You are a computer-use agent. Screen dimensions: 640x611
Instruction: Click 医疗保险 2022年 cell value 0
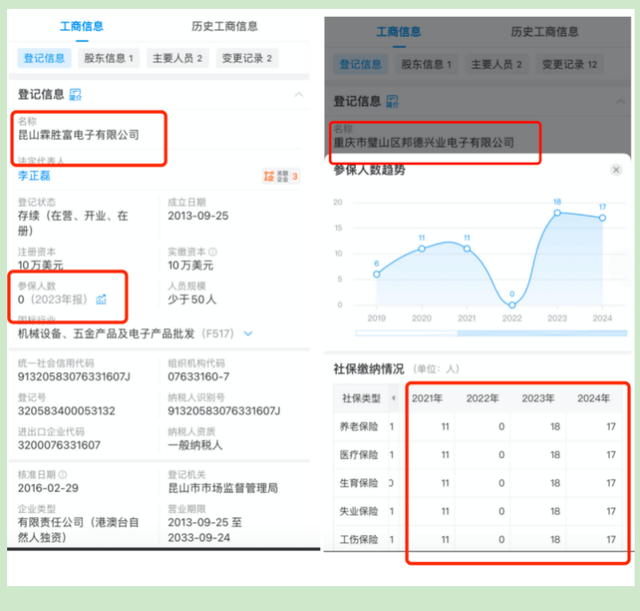tap(502, 455)
